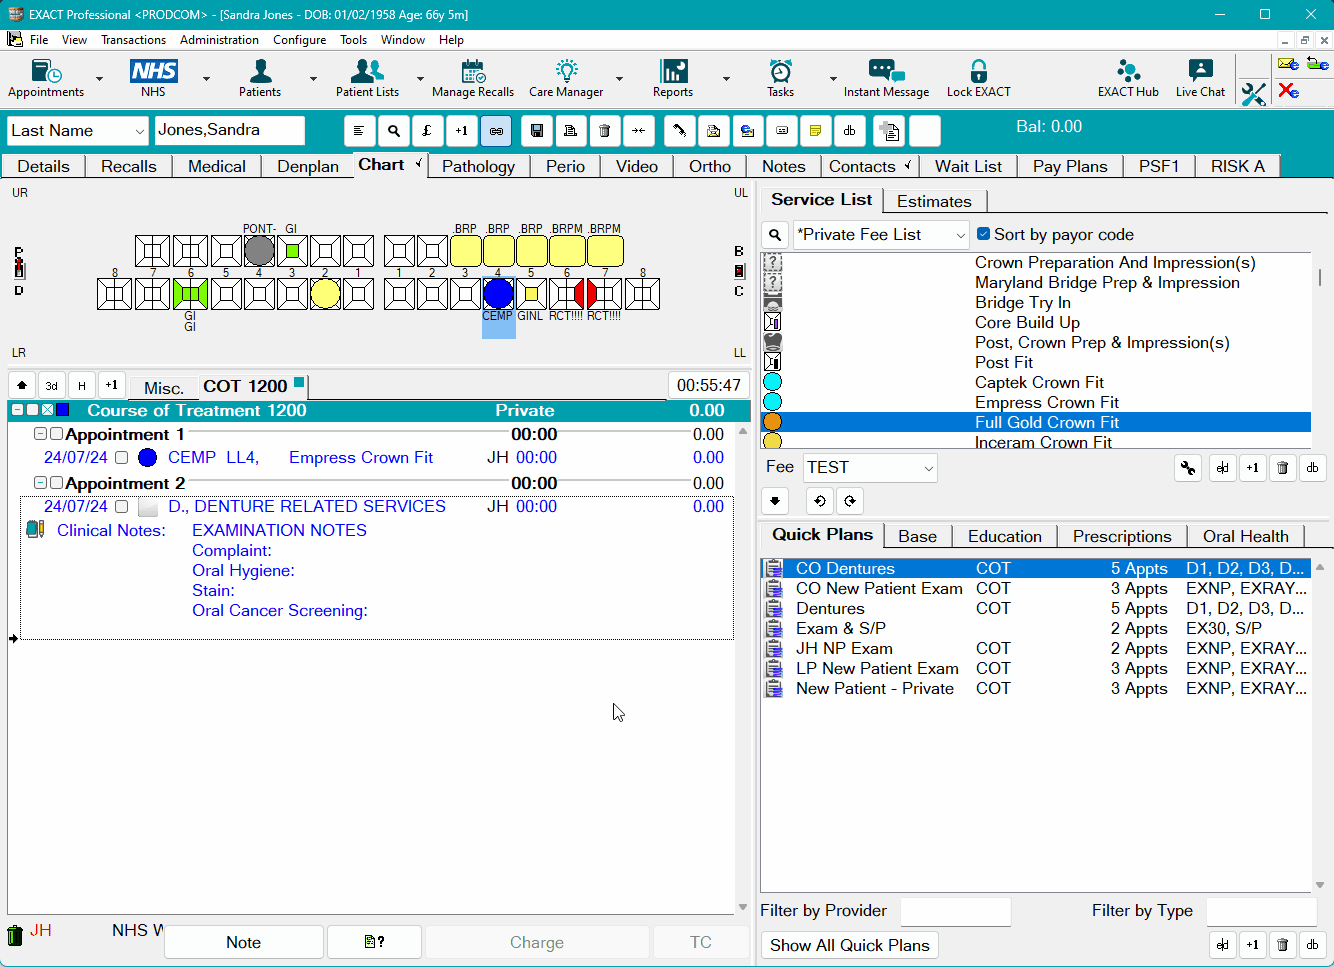This screenshot has width=1334, height=967.
Task: Open the Patients module
Action: [260, 78]
